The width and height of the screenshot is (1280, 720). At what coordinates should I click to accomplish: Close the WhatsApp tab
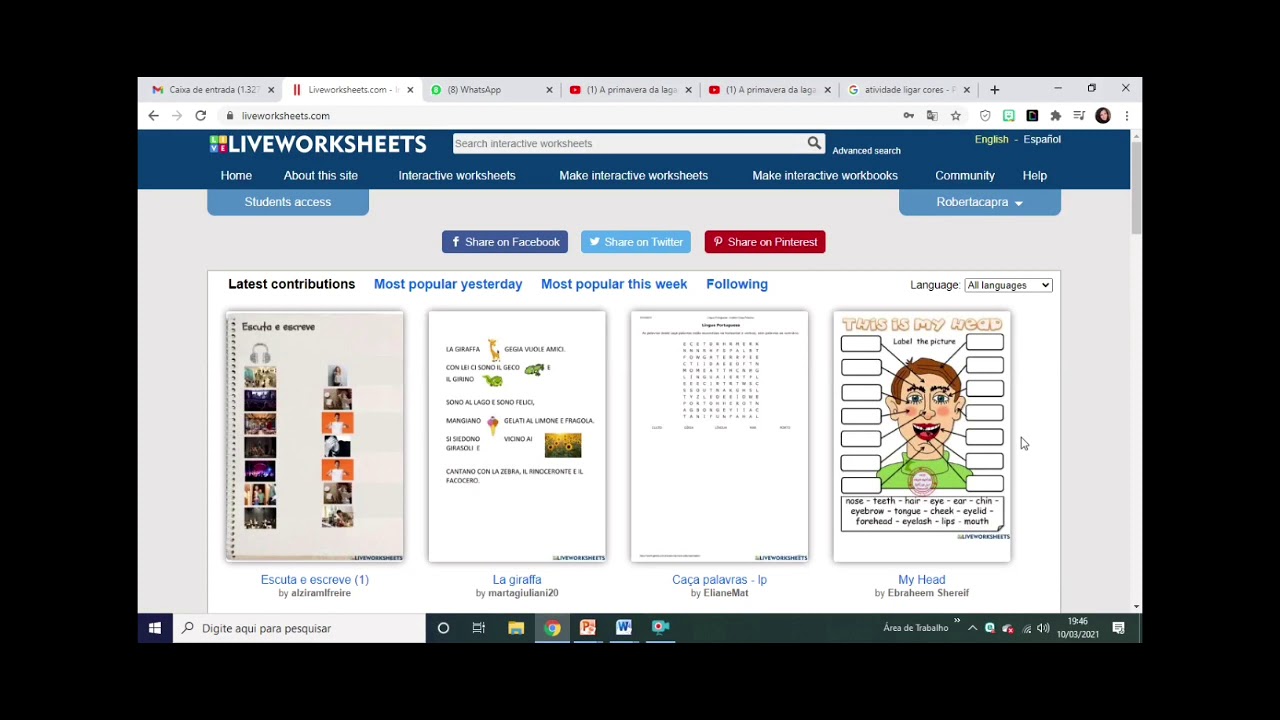pyautogui.click(x=549, y=90)
